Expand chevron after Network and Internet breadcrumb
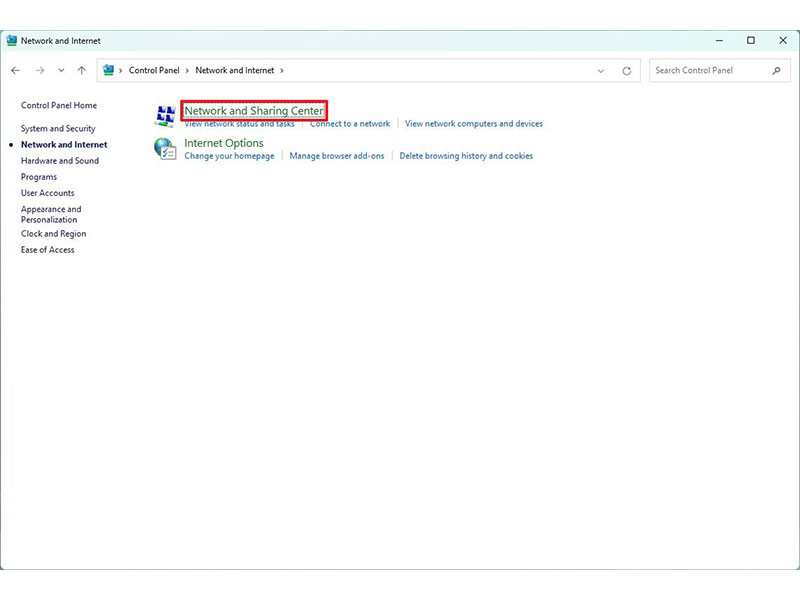The image size is (800, 600). (x=282, y=70)
